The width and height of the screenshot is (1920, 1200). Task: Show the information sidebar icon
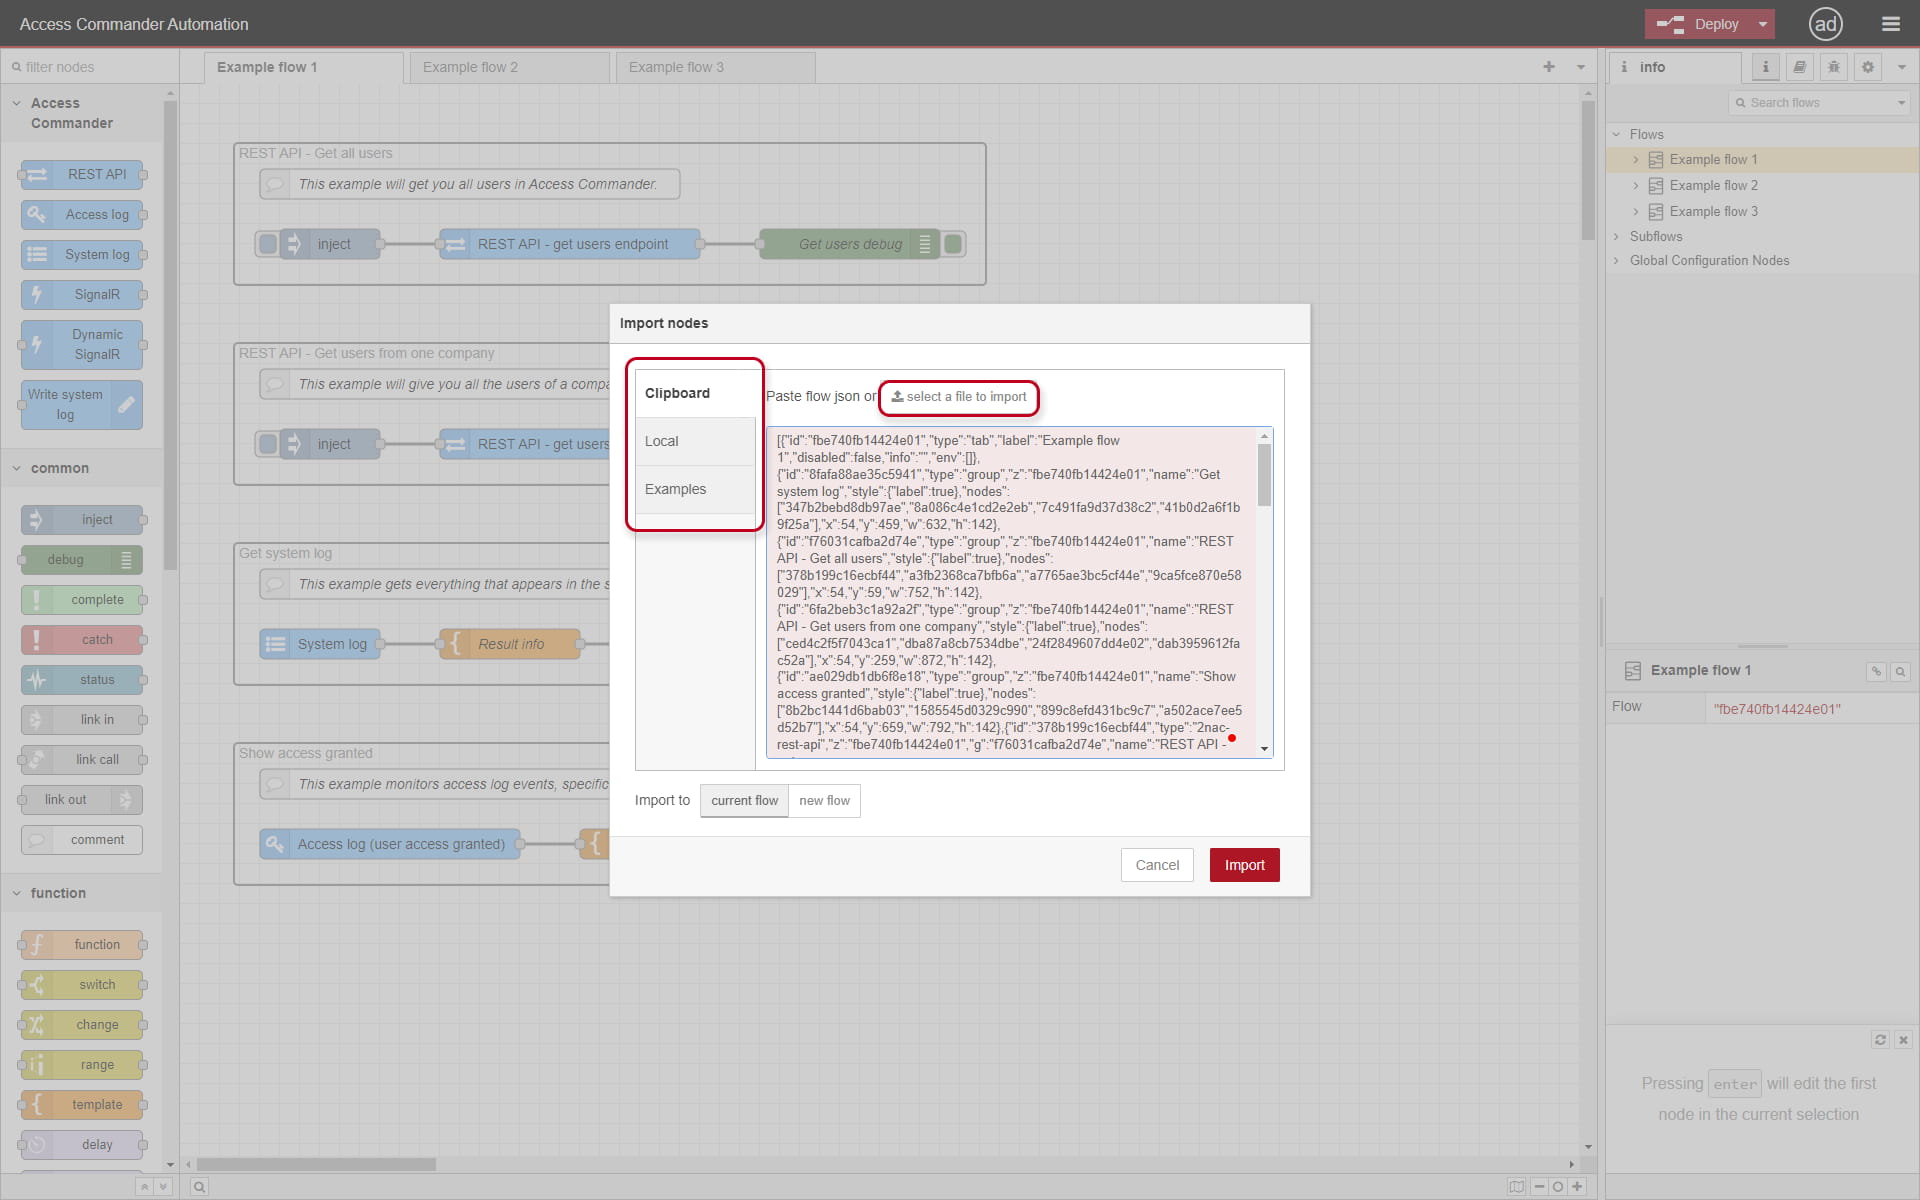click(1765, 67)
